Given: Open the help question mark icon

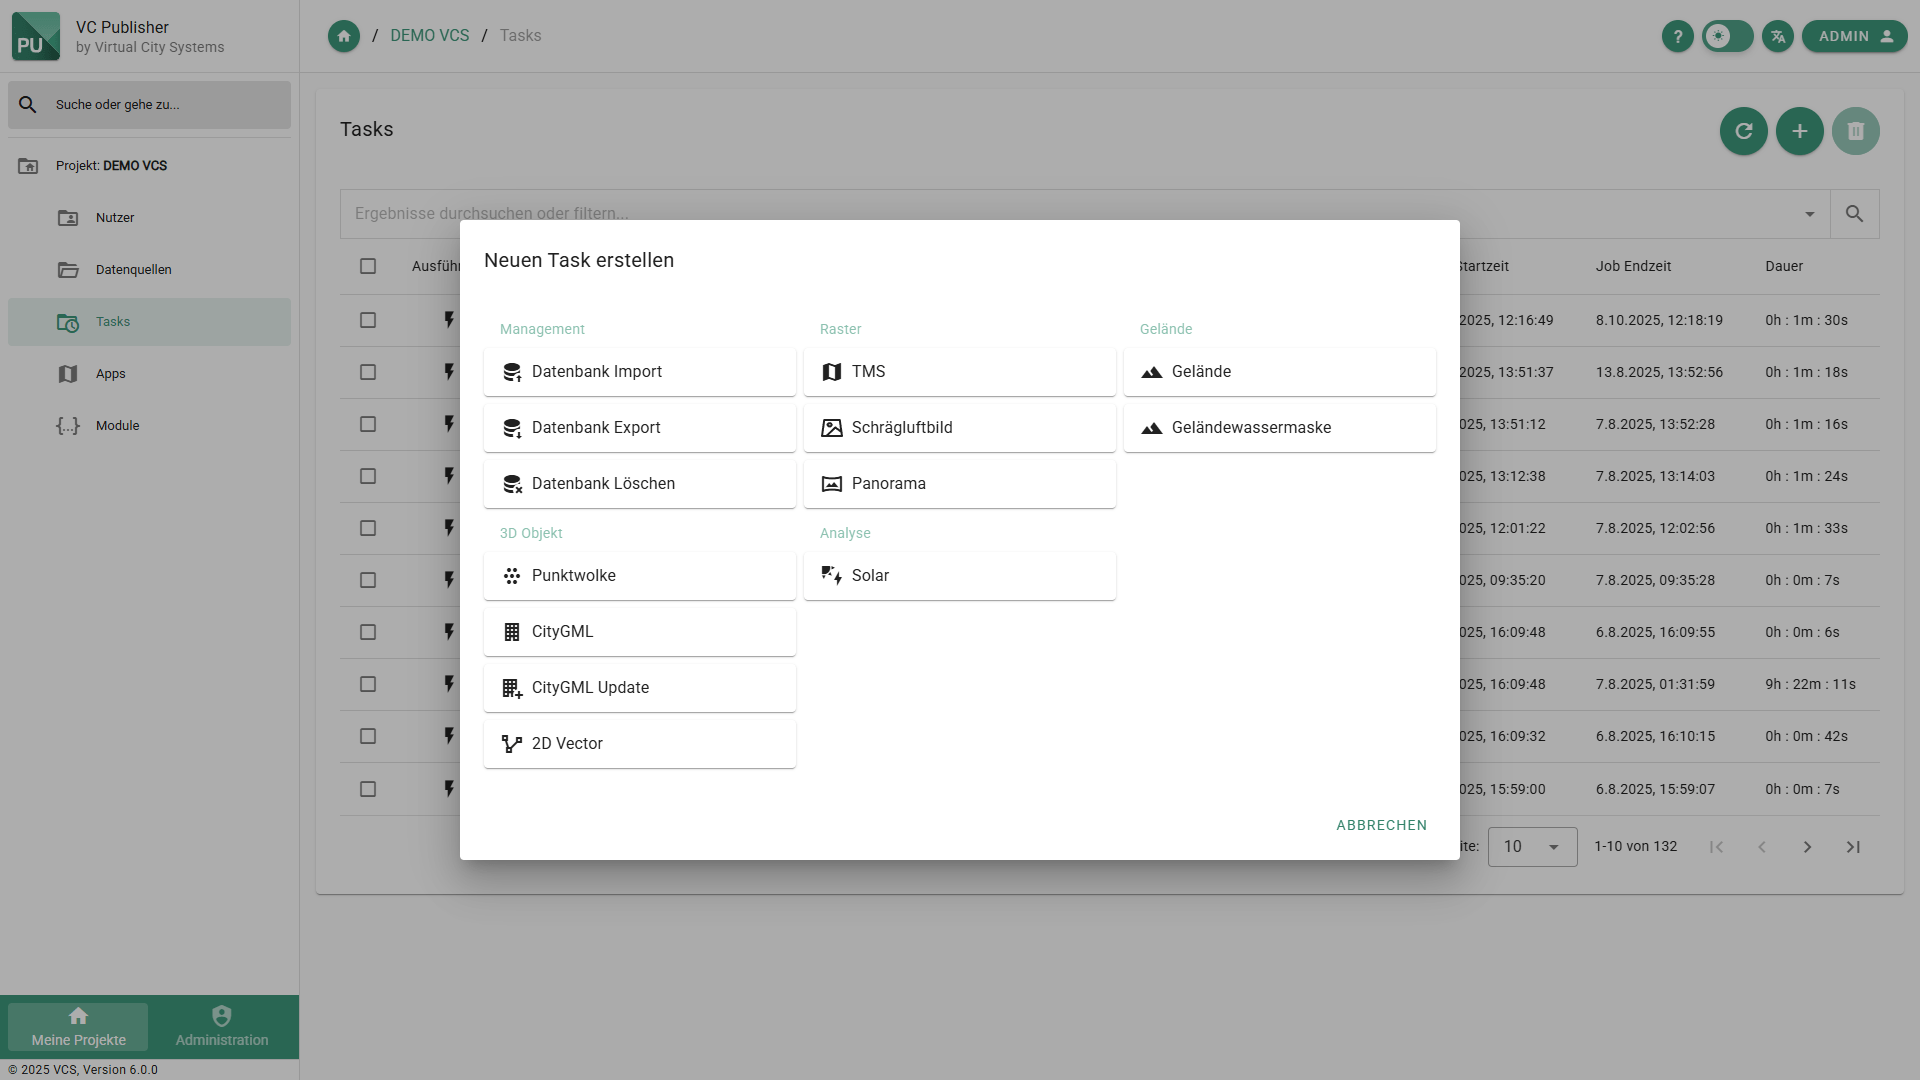Looking at the screenshot, I should [x=1677, y=36].
